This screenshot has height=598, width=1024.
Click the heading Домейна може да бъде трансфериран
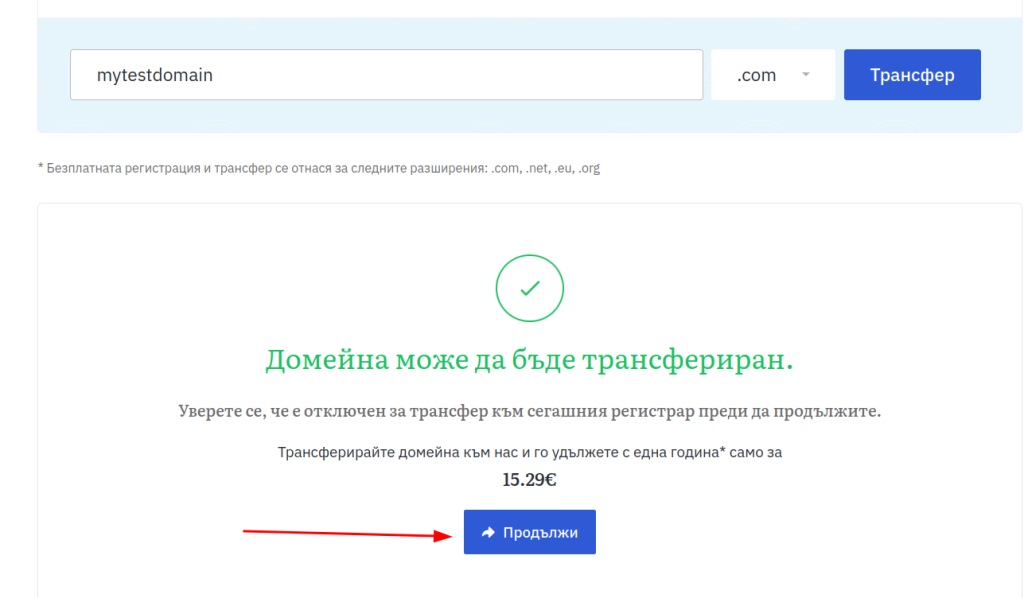coord(529,360)
